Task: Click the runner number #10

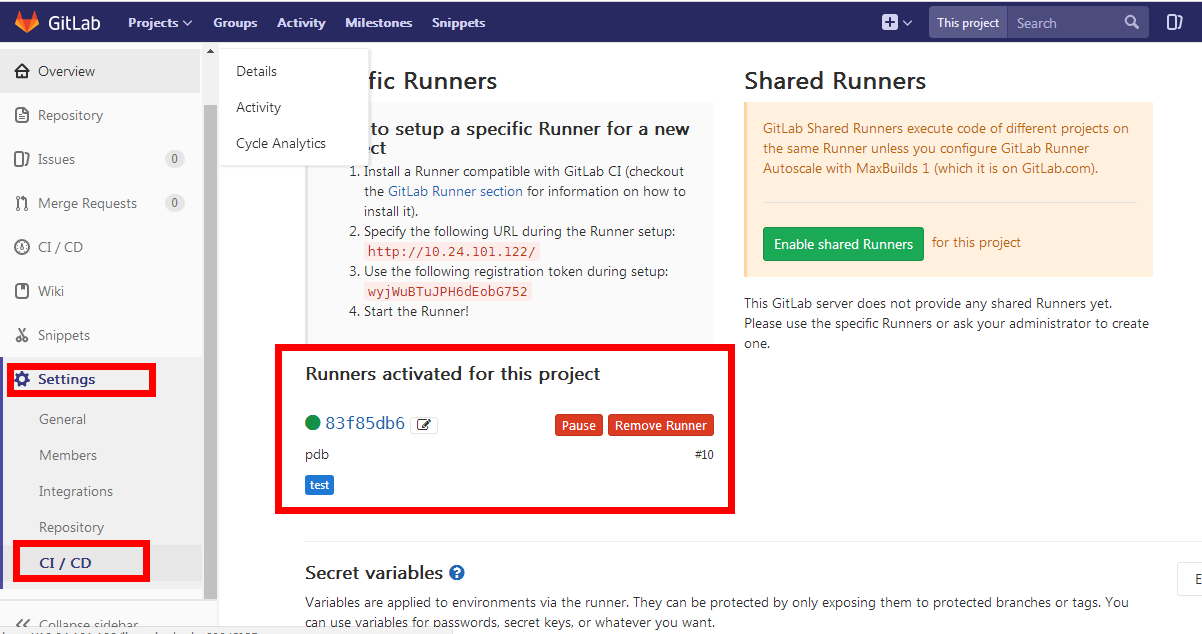Action: [704, 455]
